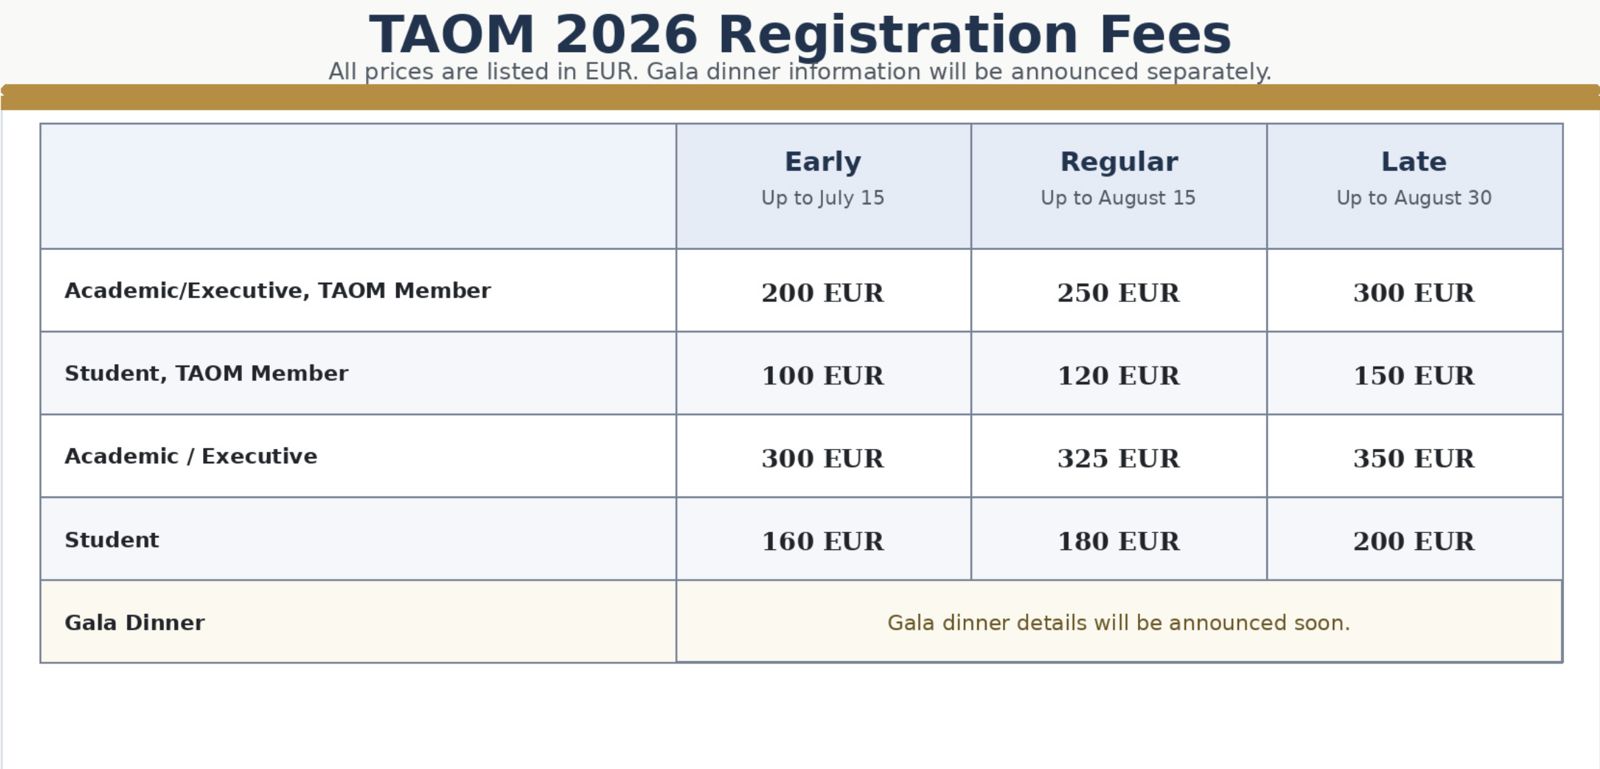Select the 180 EUR fee cell
Image resolution: width=1600 pixels, height=769 pixels.
click(x=1118, y=542)
